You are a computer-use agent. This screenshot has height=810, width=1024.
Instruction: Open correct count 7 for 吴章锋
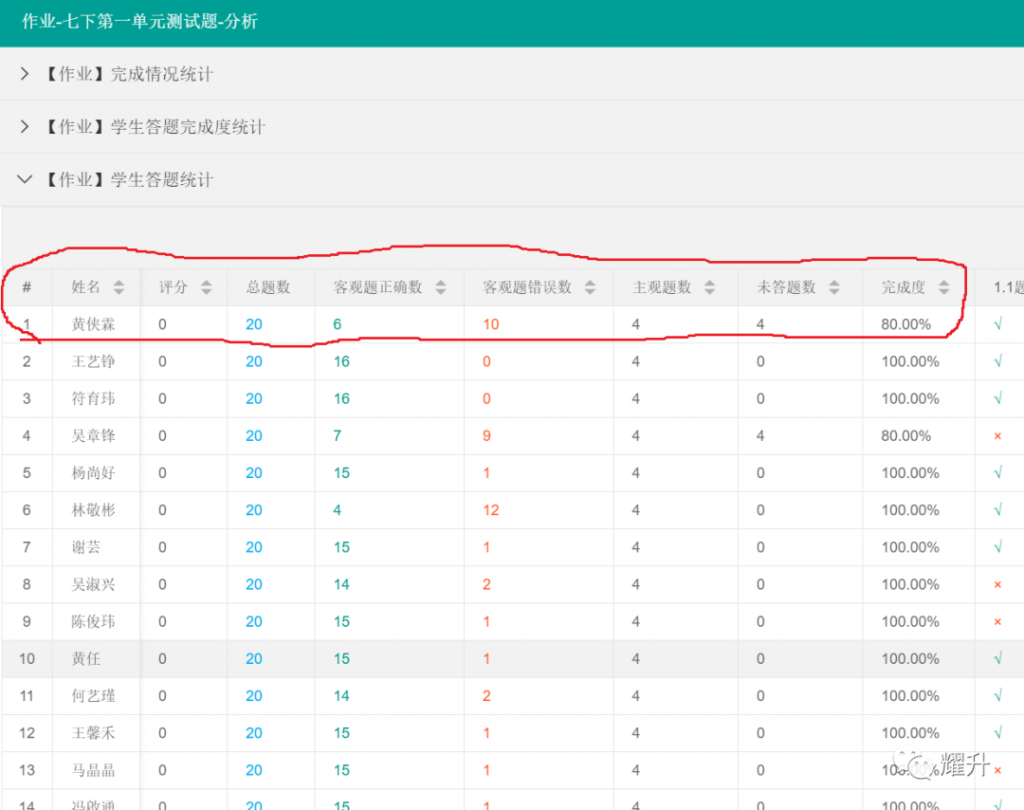point(337,436)
